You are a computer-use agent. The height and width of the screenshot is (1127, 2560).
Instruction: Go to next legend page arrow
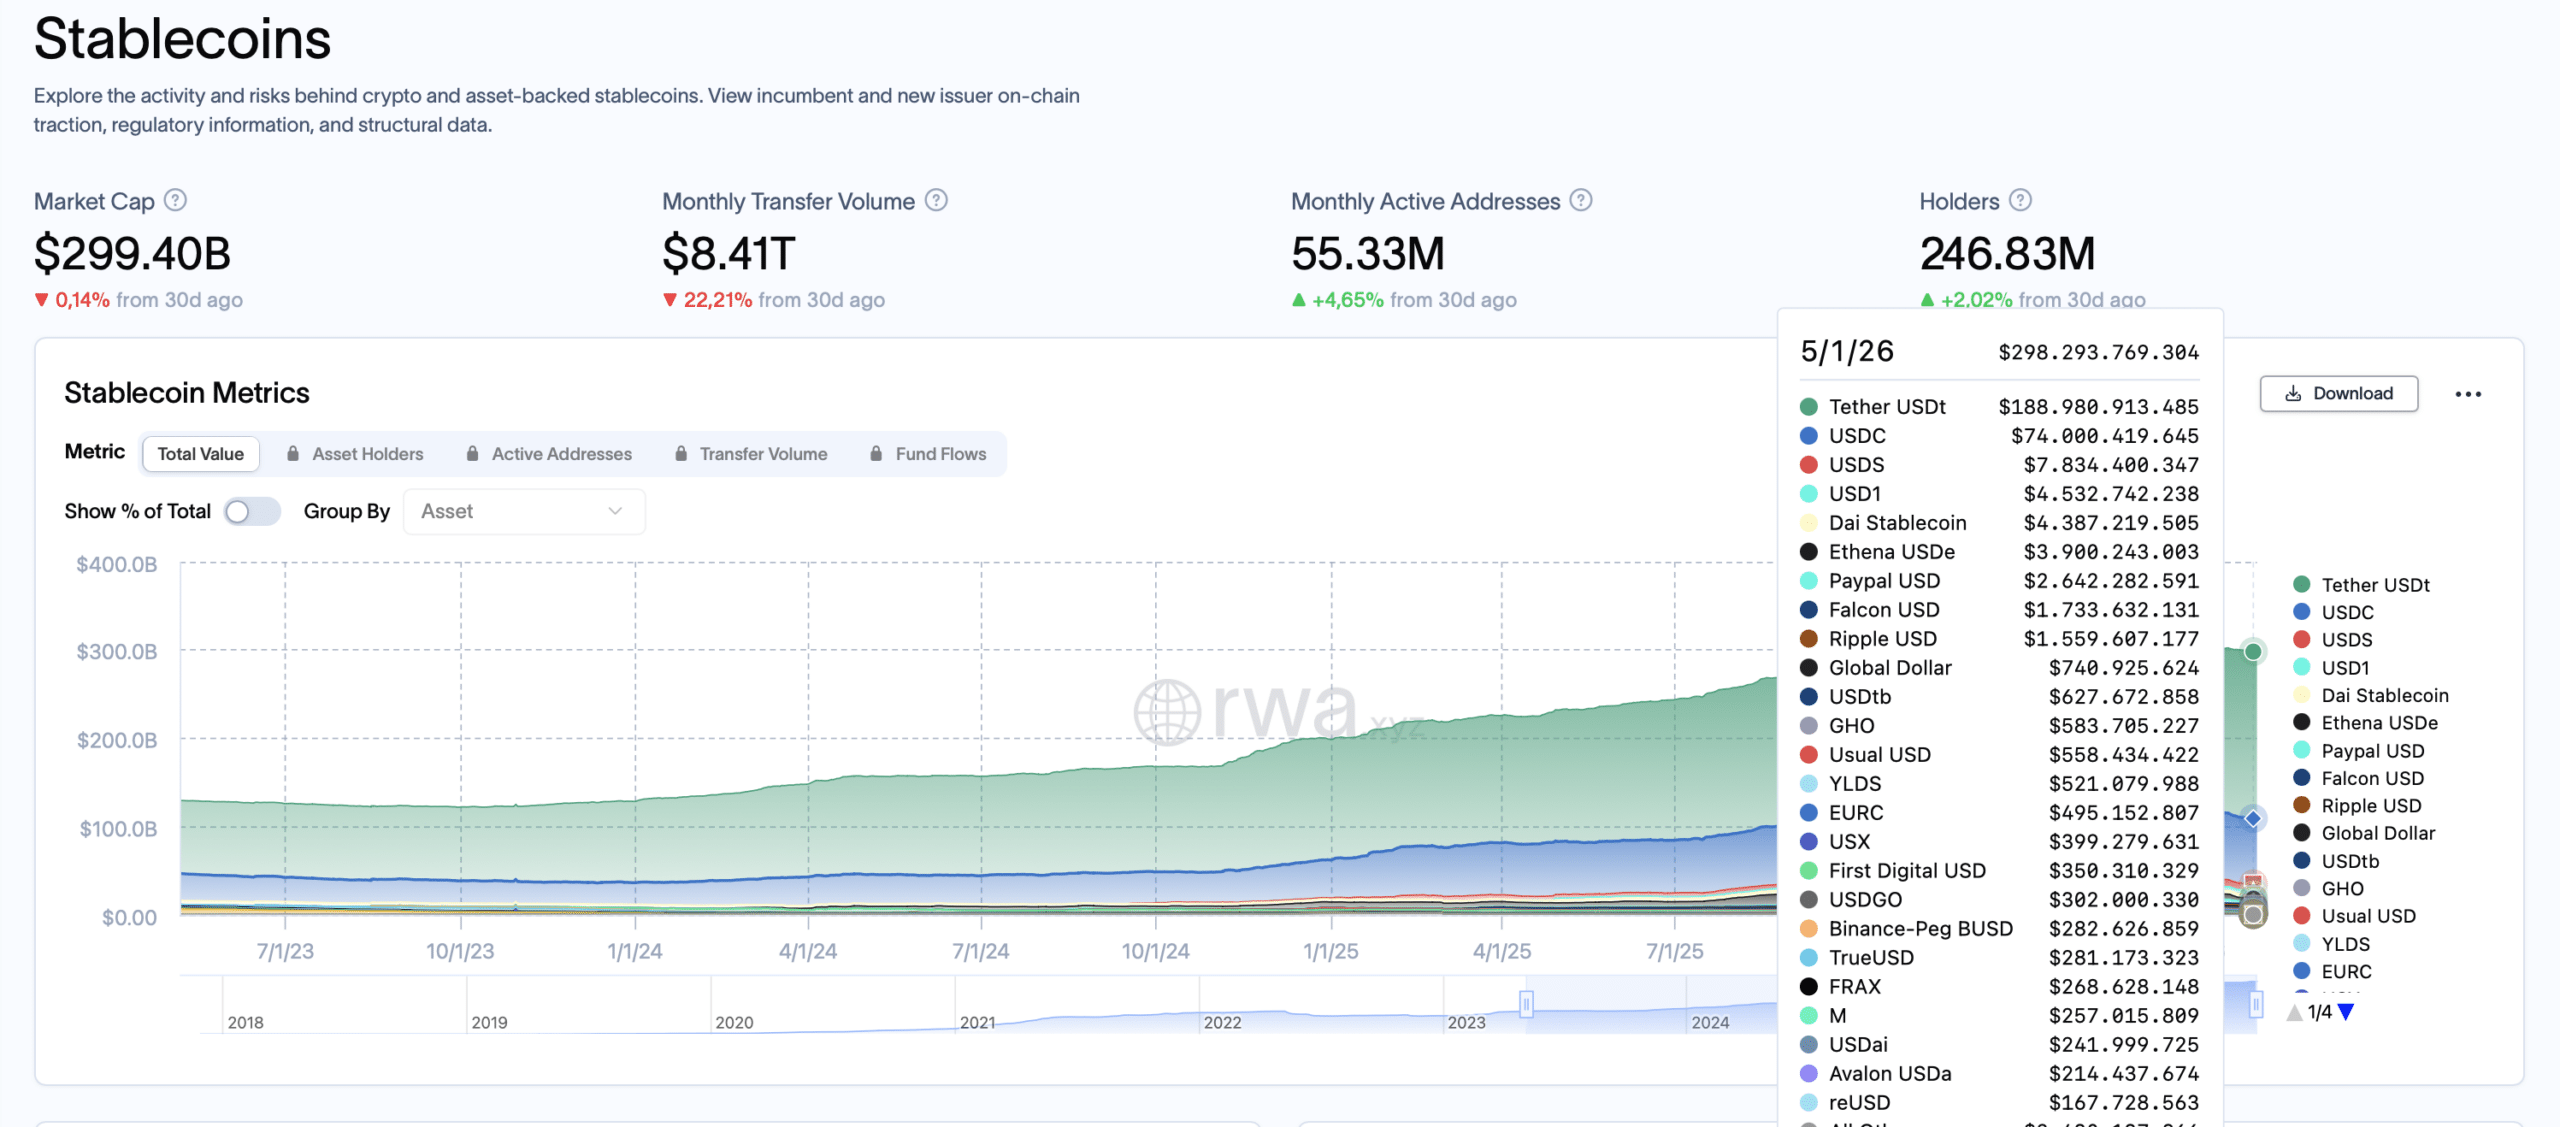coord(2346,1012)
